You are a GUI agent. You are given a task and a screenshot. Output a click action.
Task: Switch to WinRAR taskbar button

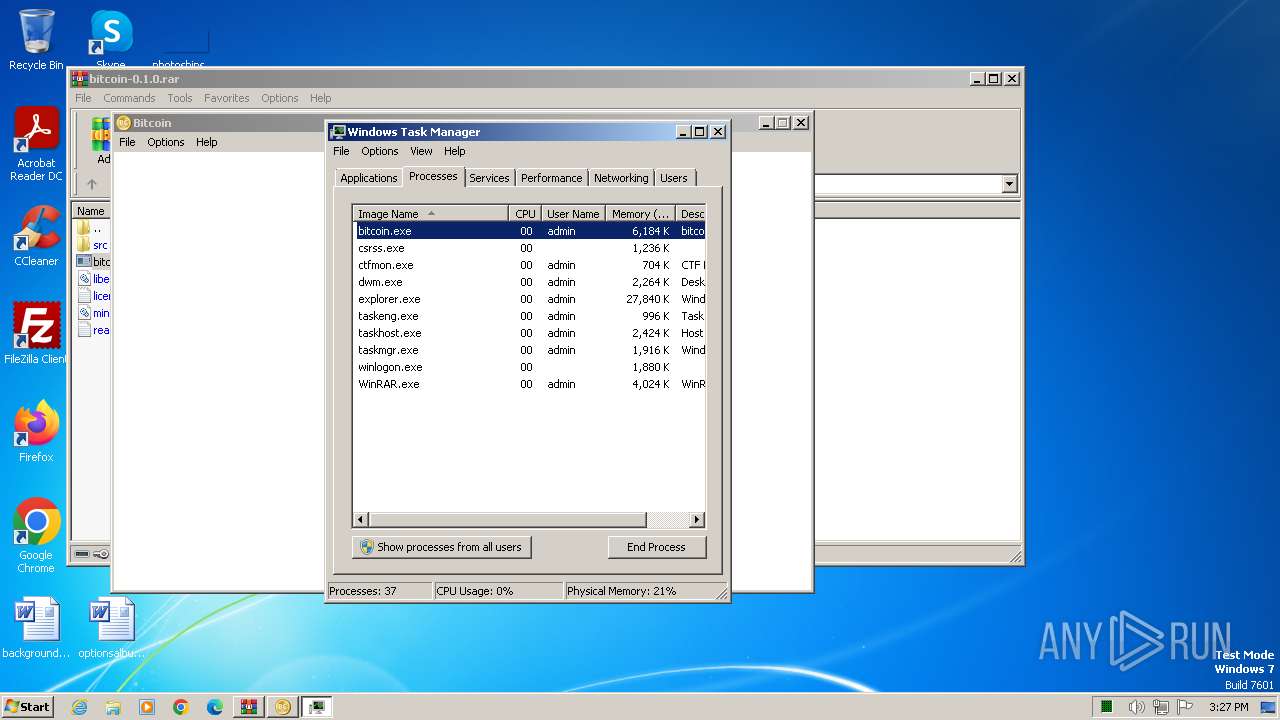coord(249,707)
